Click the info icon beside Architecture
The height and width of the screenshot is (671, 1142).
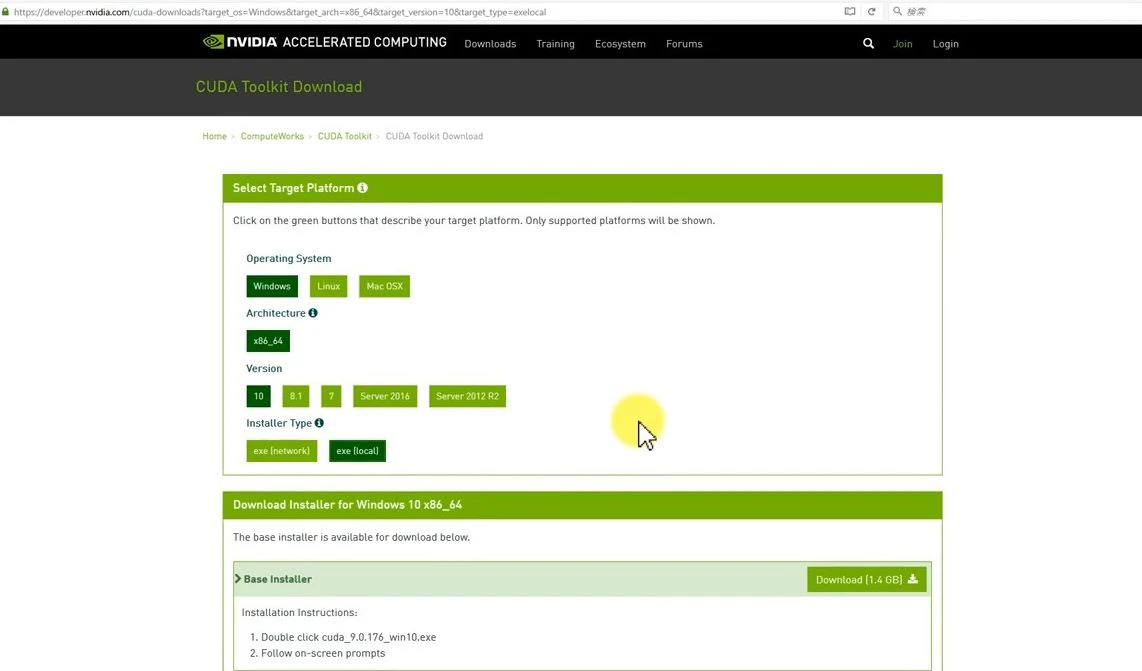click(x=313, y=313)
